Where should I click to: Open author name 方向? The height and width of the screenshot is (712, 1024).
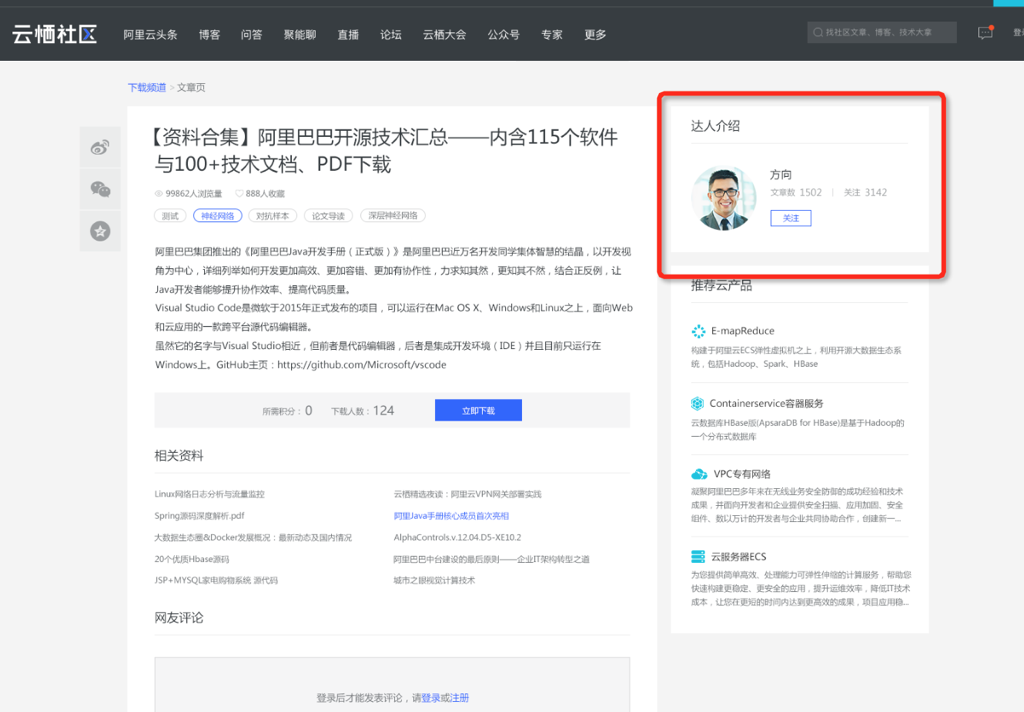coord(780,174)
